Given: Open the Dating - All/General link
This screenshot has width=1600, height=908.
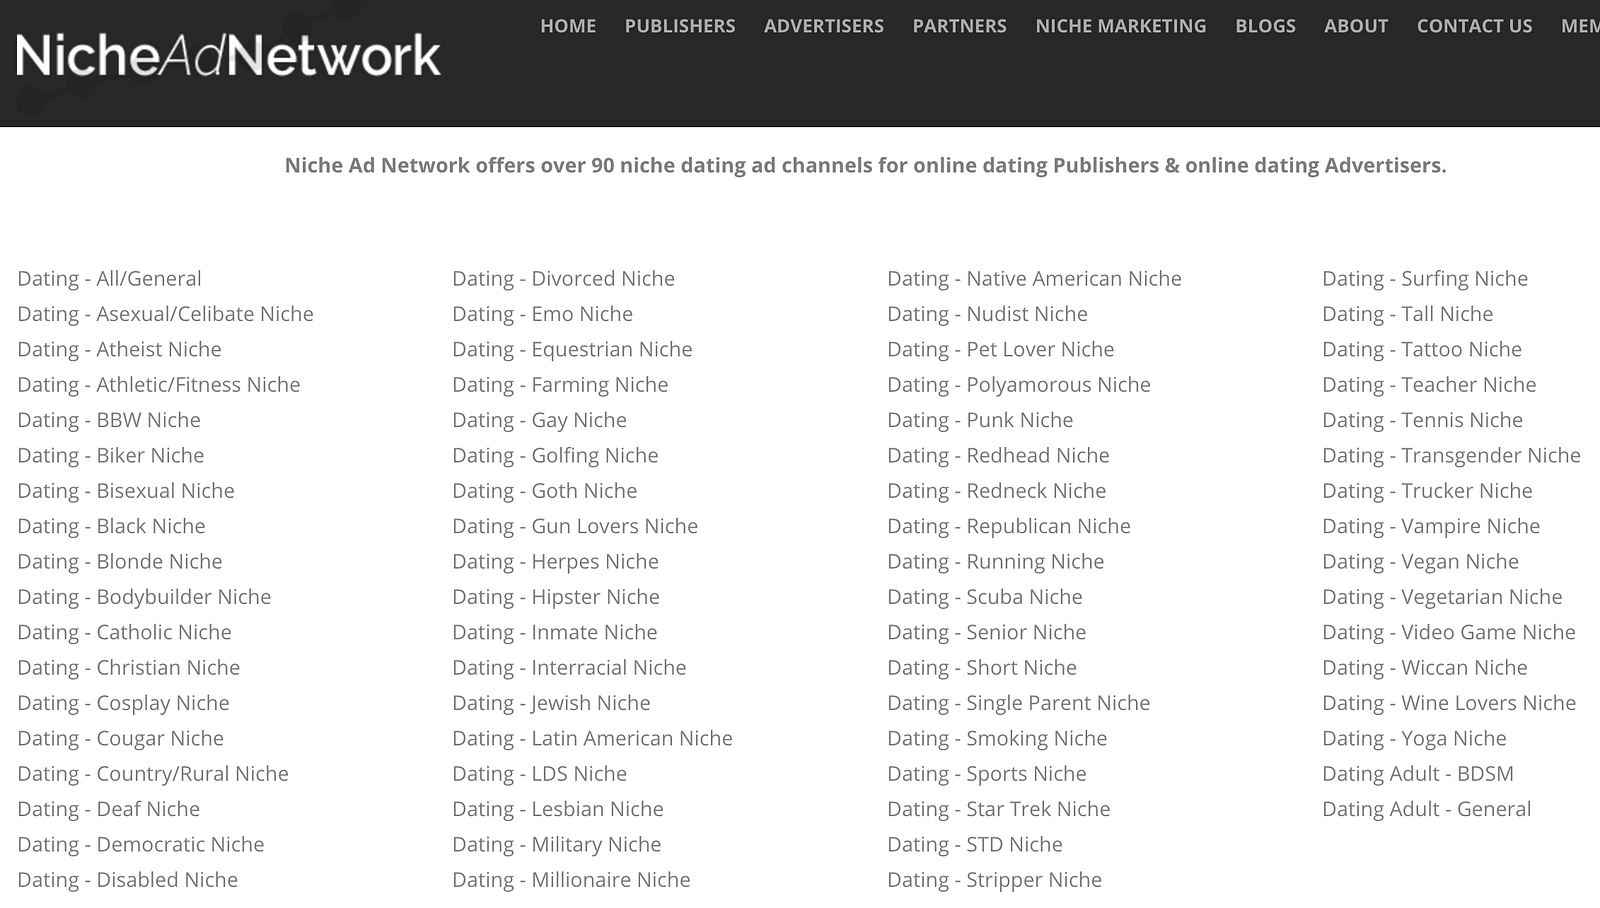Looking at the screenshot, I should pyautogui.click(x=109, y=279).
